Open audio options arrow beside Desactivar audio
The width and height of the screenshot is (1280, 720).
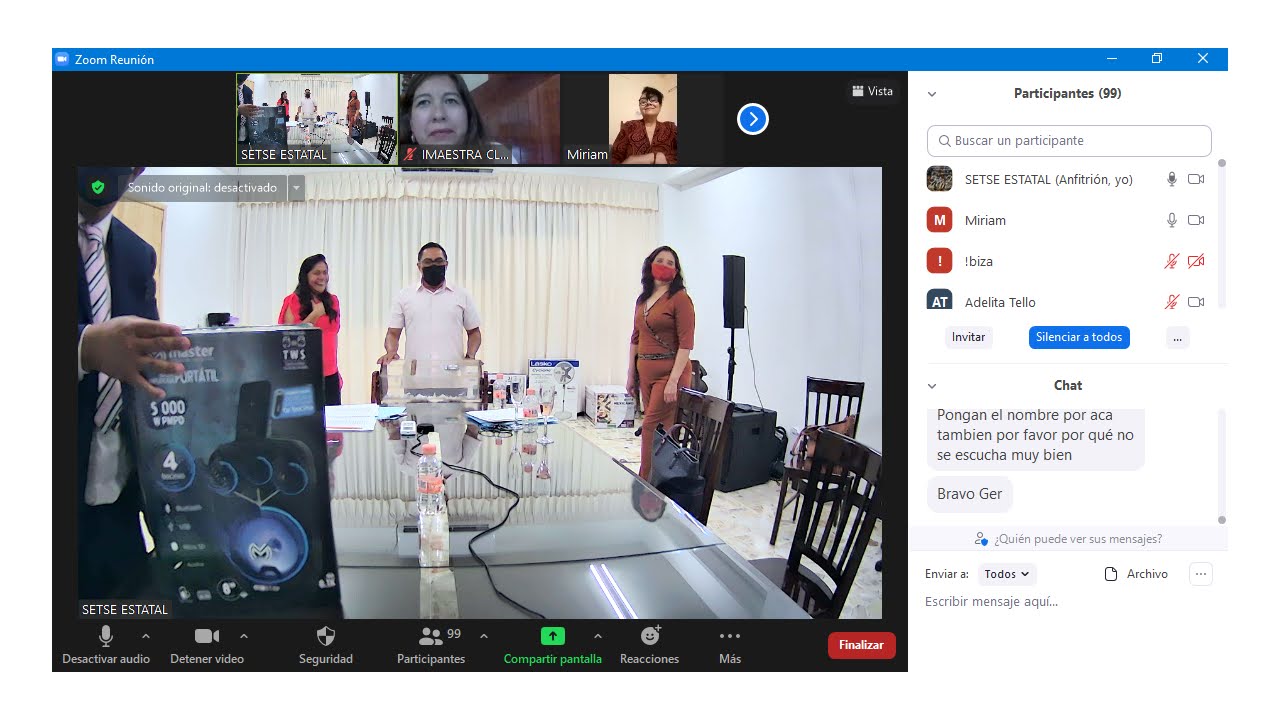[x=146, y=636]
